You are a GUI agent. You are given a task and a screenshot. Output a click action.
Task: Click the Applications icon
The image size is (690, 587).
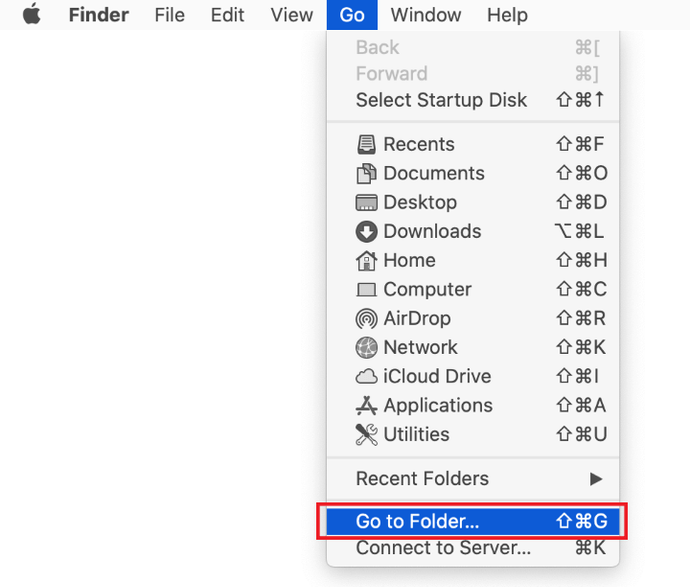click(x=367, y=406)
